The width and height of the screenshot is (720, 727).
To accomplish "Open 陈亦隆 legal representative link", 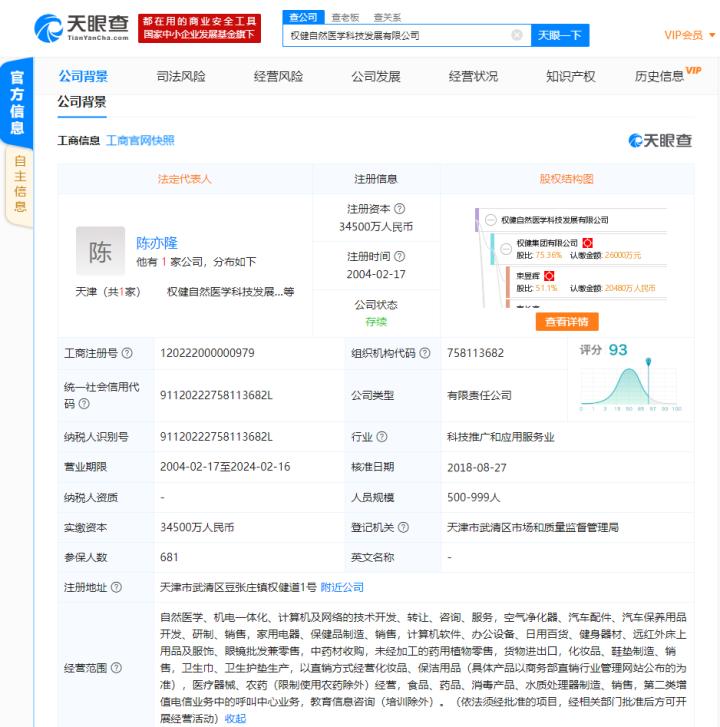I will (x=157, y=242).
